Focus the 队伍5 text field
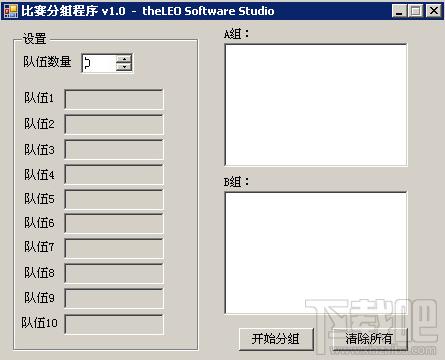The image size is (445, 360). (114, 199)
